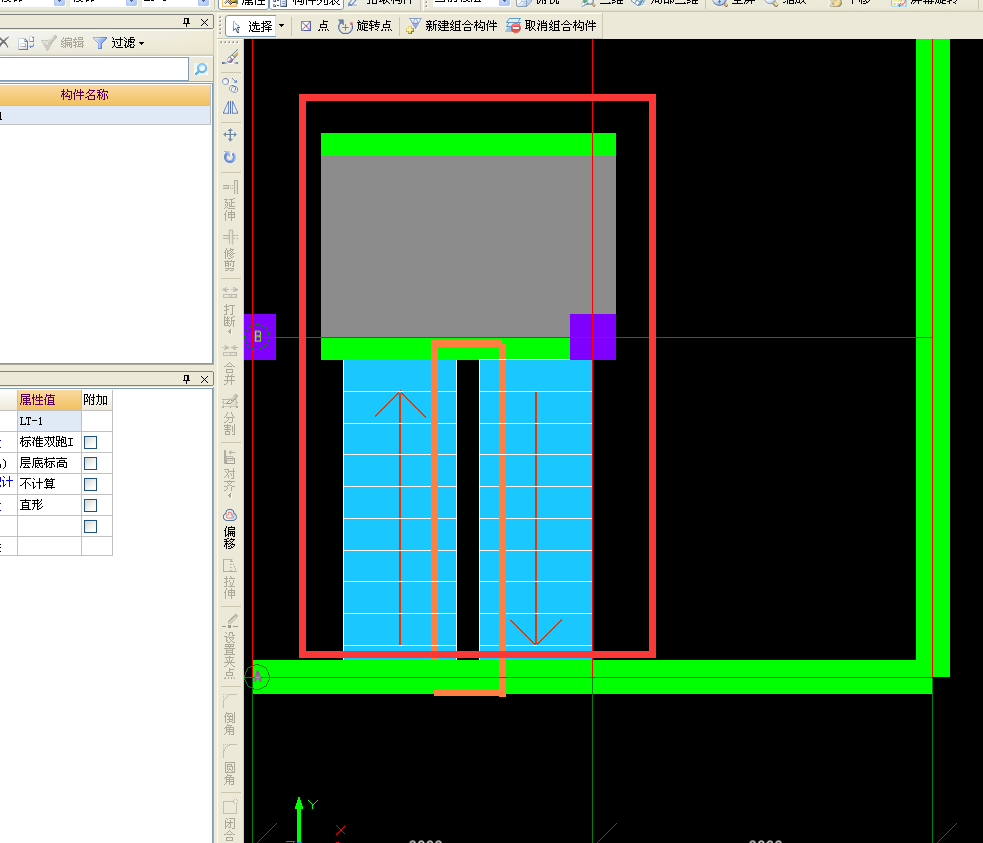This screenshot has width=983, height=843.
Task: Click the axis A label circle
Action: 257,677
